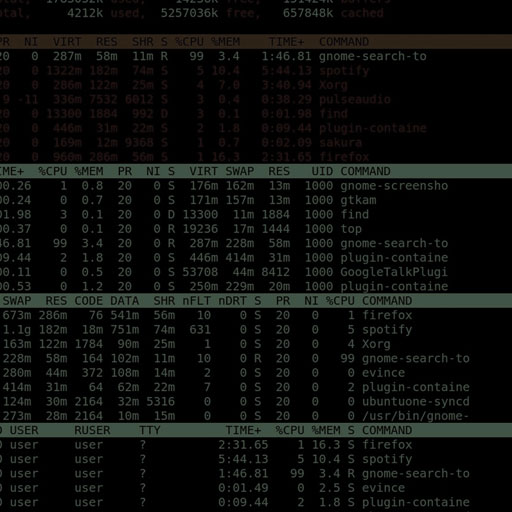The image size is (512, 512).
Task: Click the 1444 RES value for top
Action: pos(276,229)
